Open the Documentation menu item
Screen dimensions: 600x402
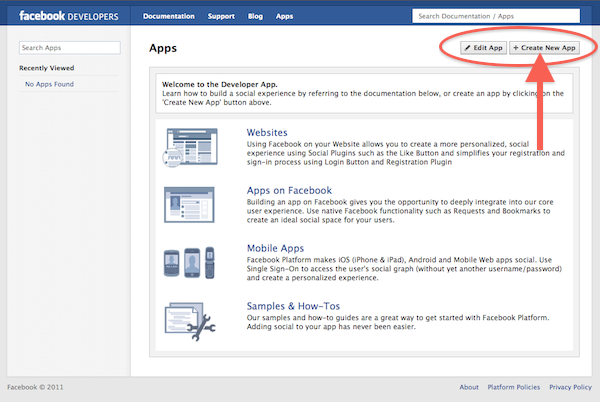(169, 16)
